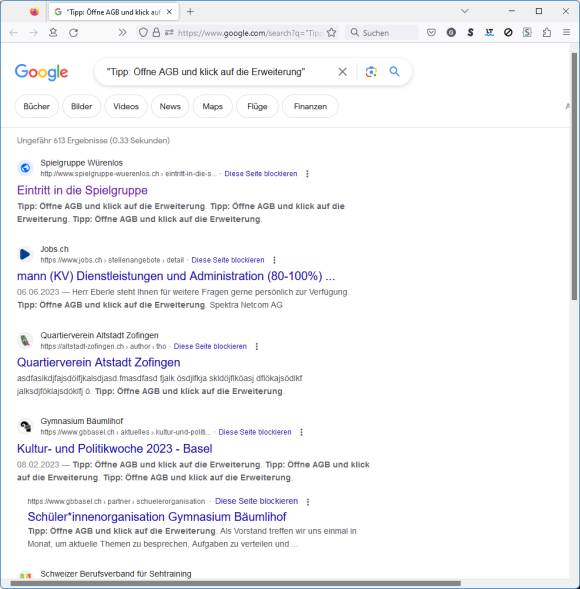Switch to the Finanzen filter
The image size is (580, 589).
click(x=310, y=106)
